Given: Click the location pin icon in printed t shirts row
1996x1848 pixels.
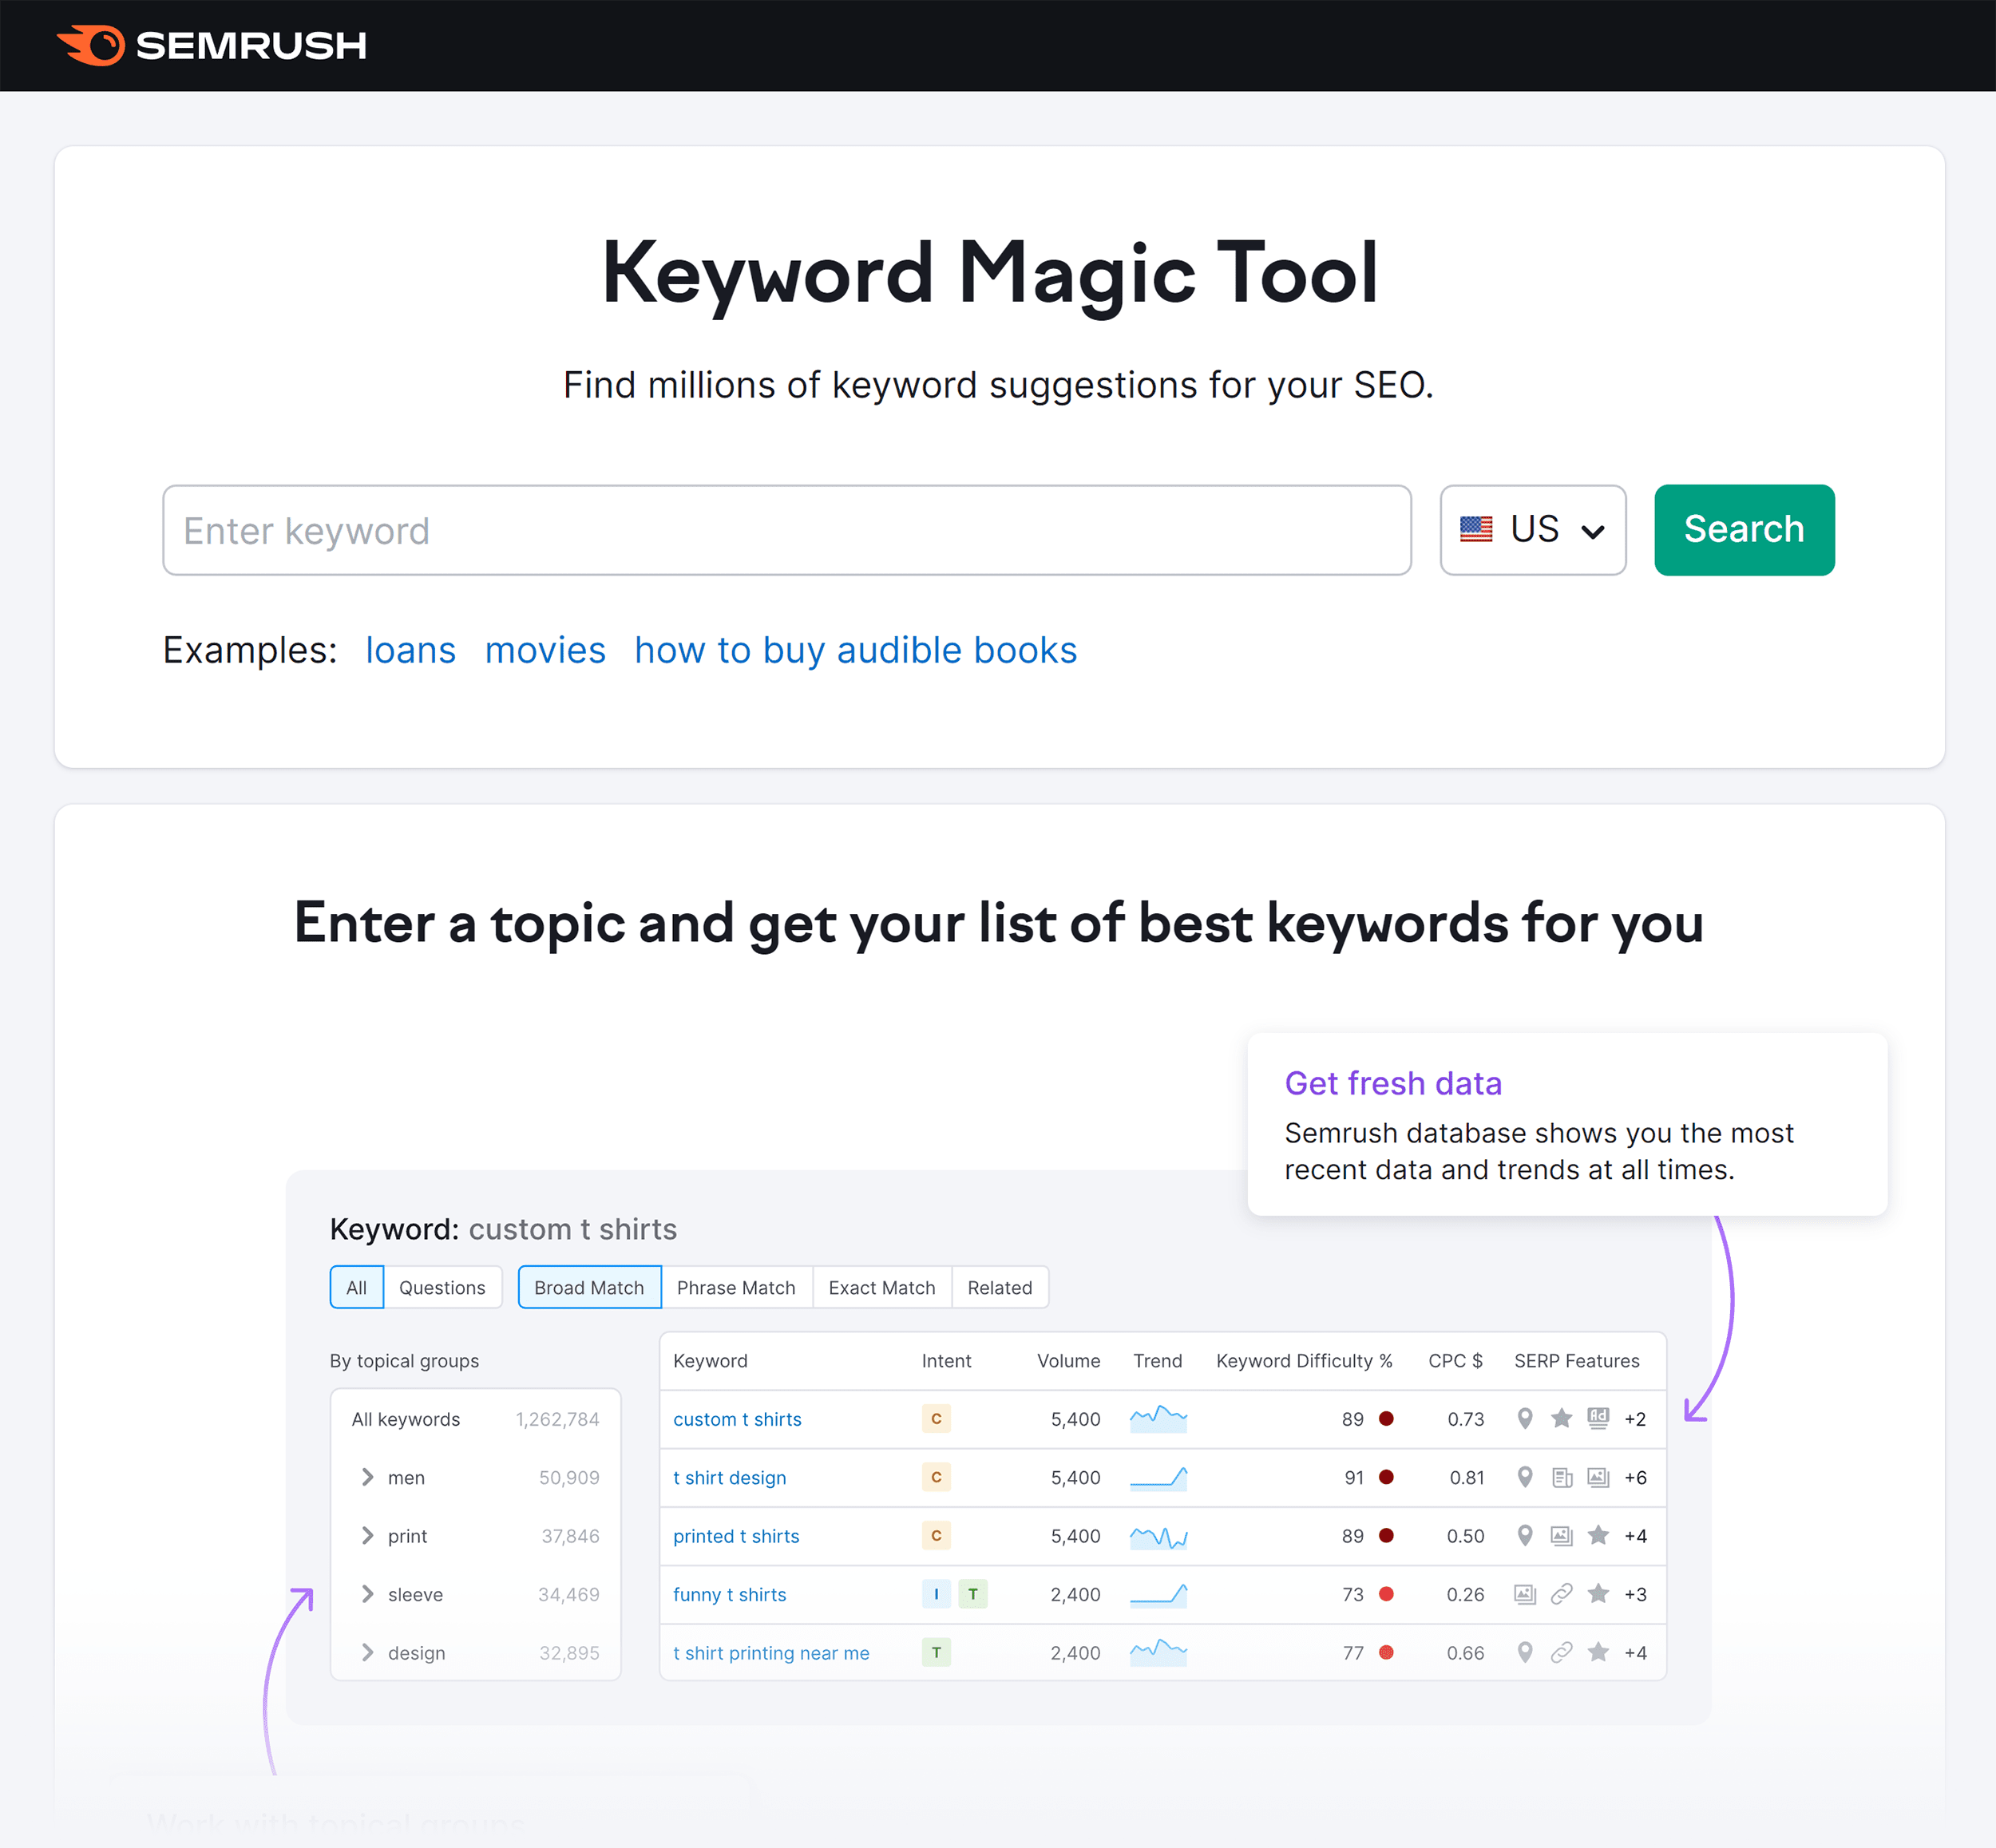Looking at the screenshot, I should click(1524, 1535).
